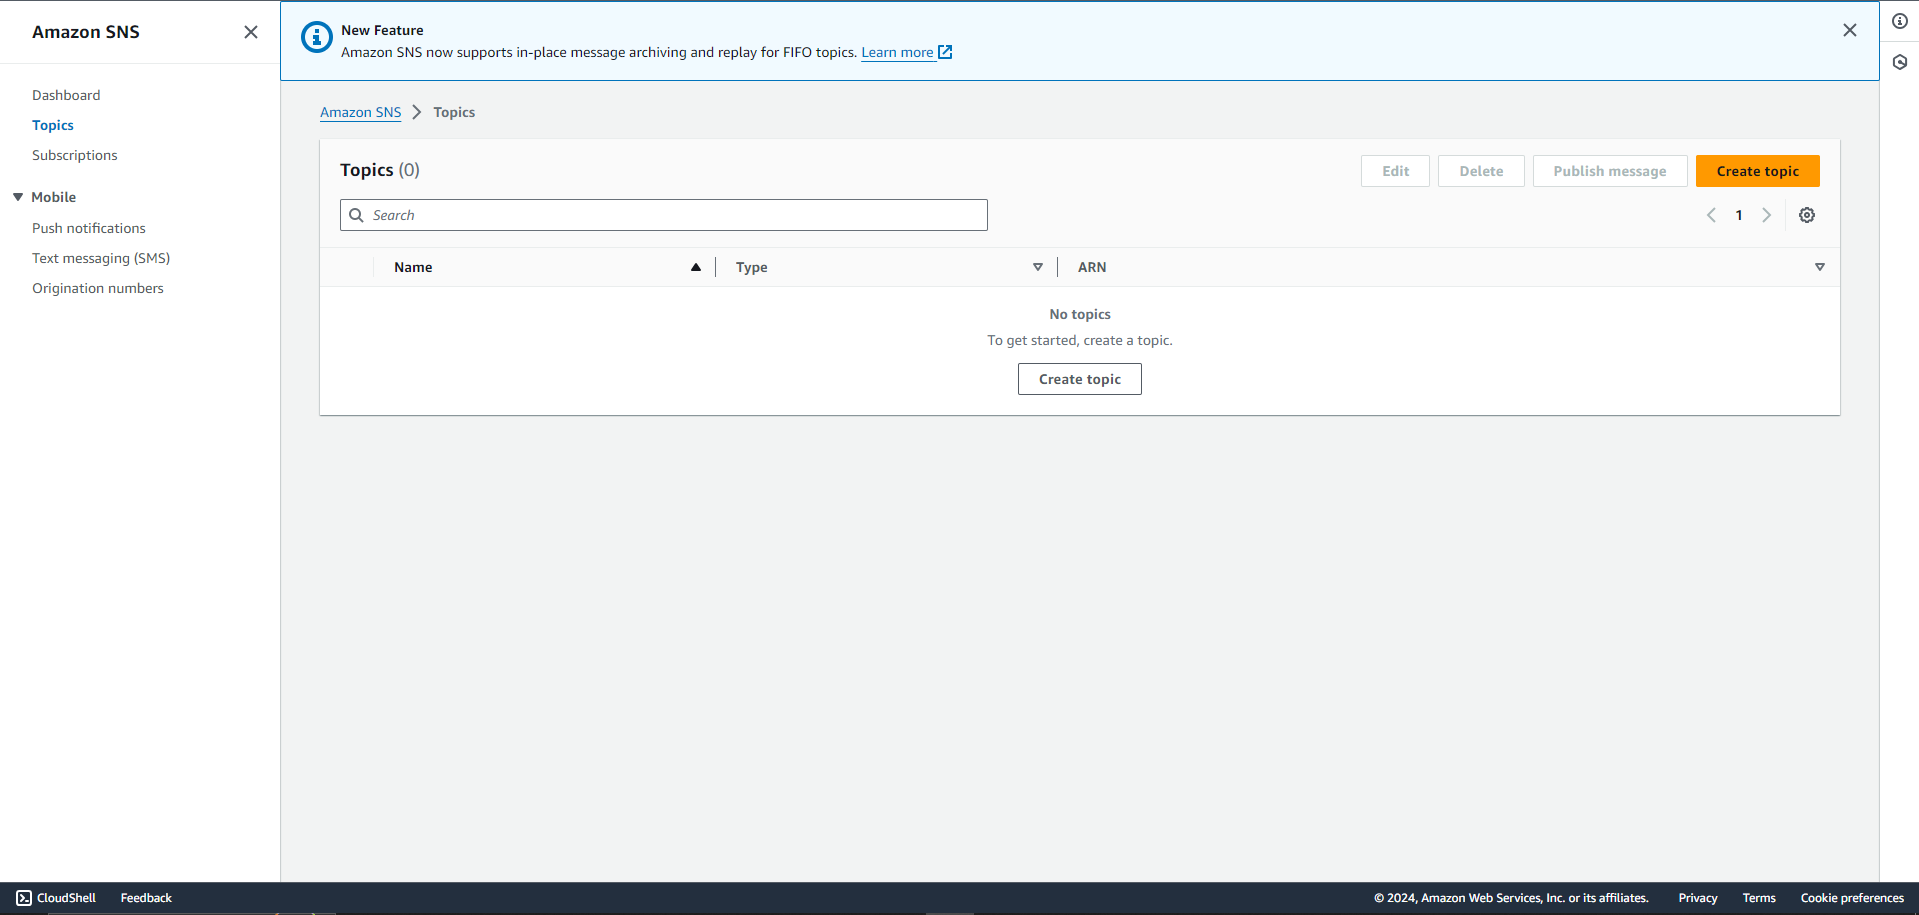This screenshot has width=1919, height=915.
Task: Focus the topics Search field
Action: point(664,215)
